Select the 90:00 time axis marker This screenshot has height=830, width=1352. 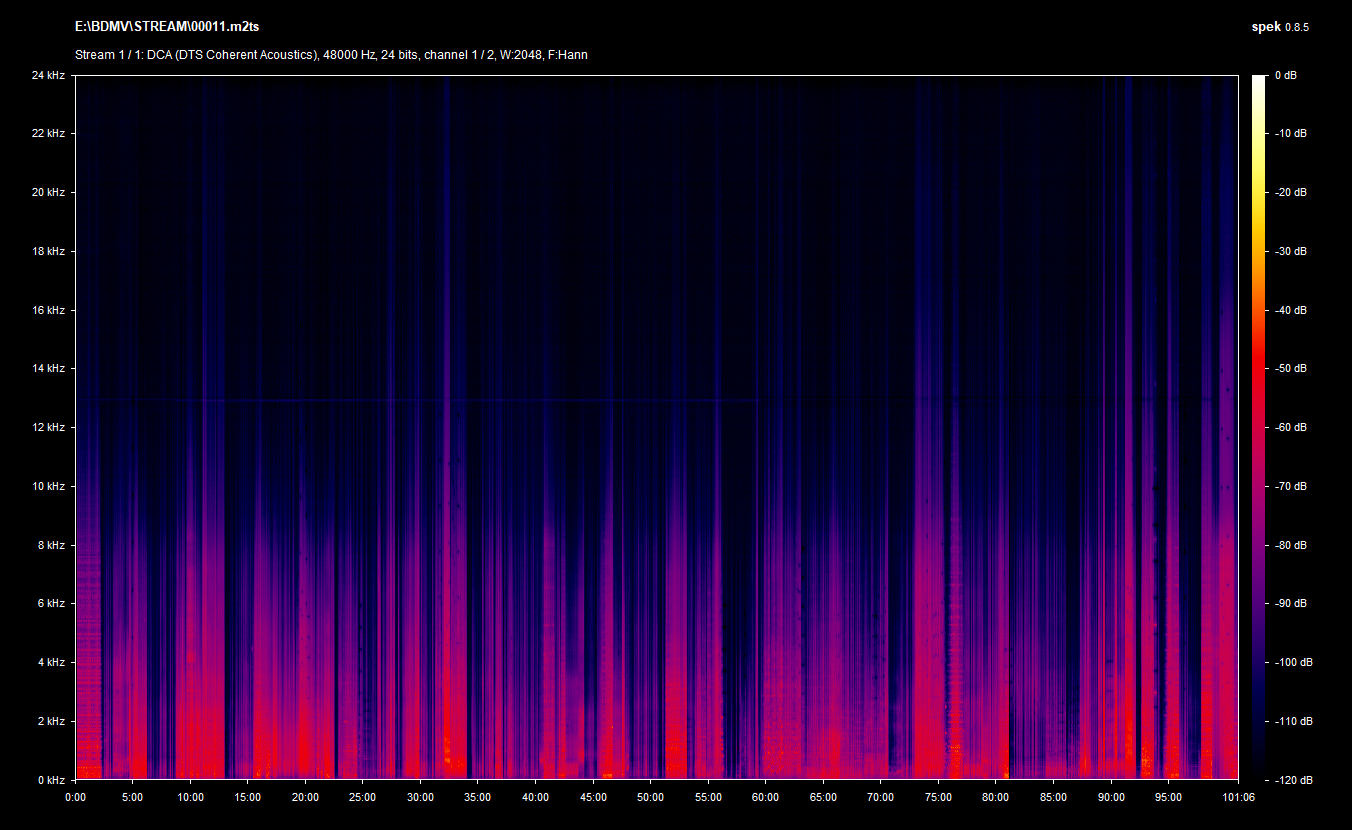[1111, 797]
